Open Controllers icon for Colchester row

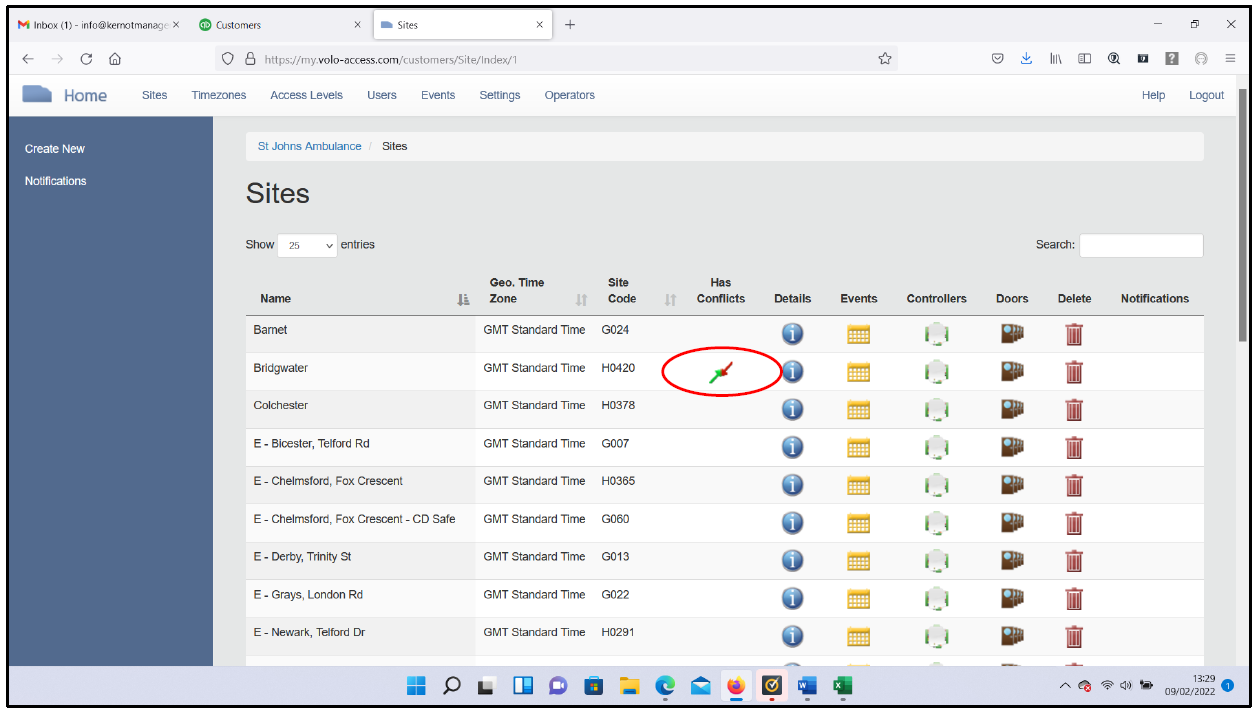coord(936,410)
